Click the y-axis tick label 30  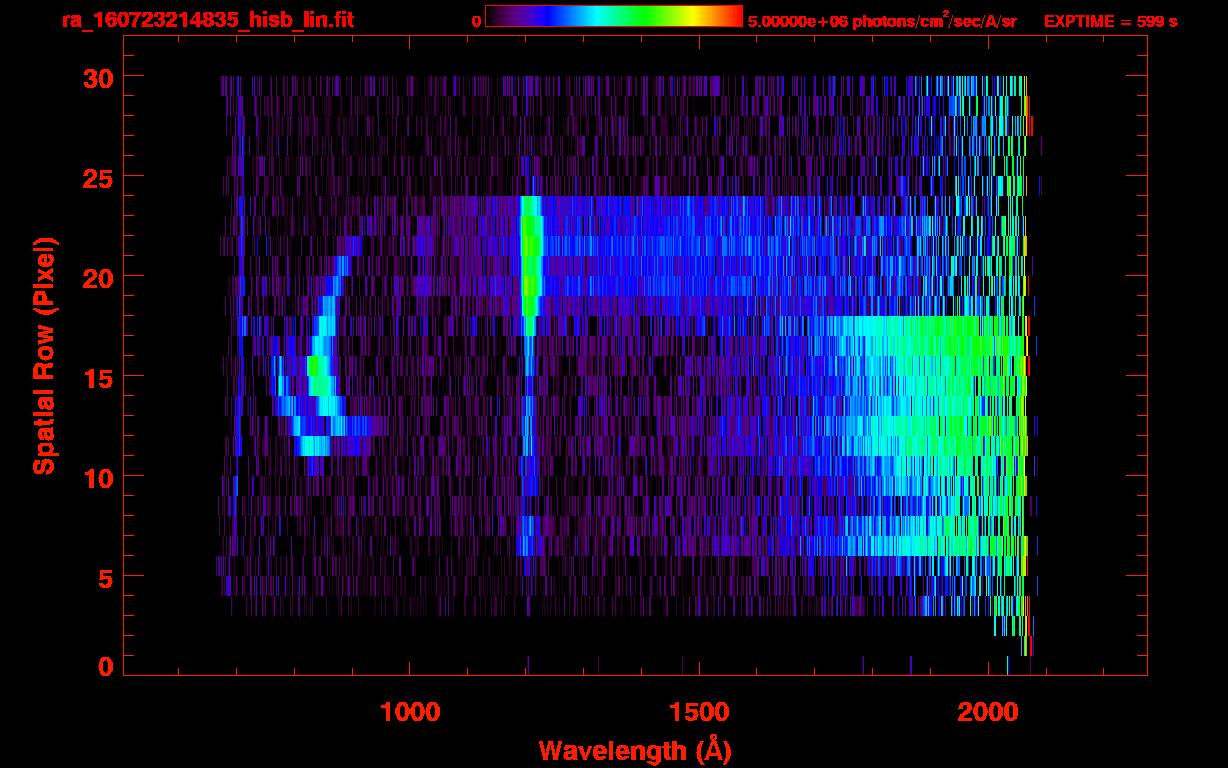pos(96,77)
